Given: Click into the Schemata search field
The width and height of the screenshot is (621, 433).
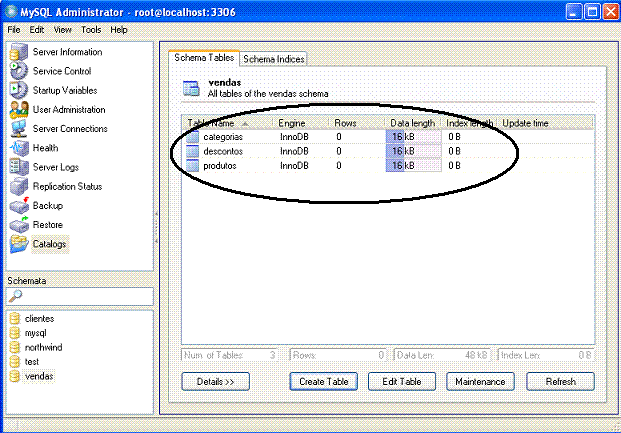Looking at the screenshot, I should (80, 296).
